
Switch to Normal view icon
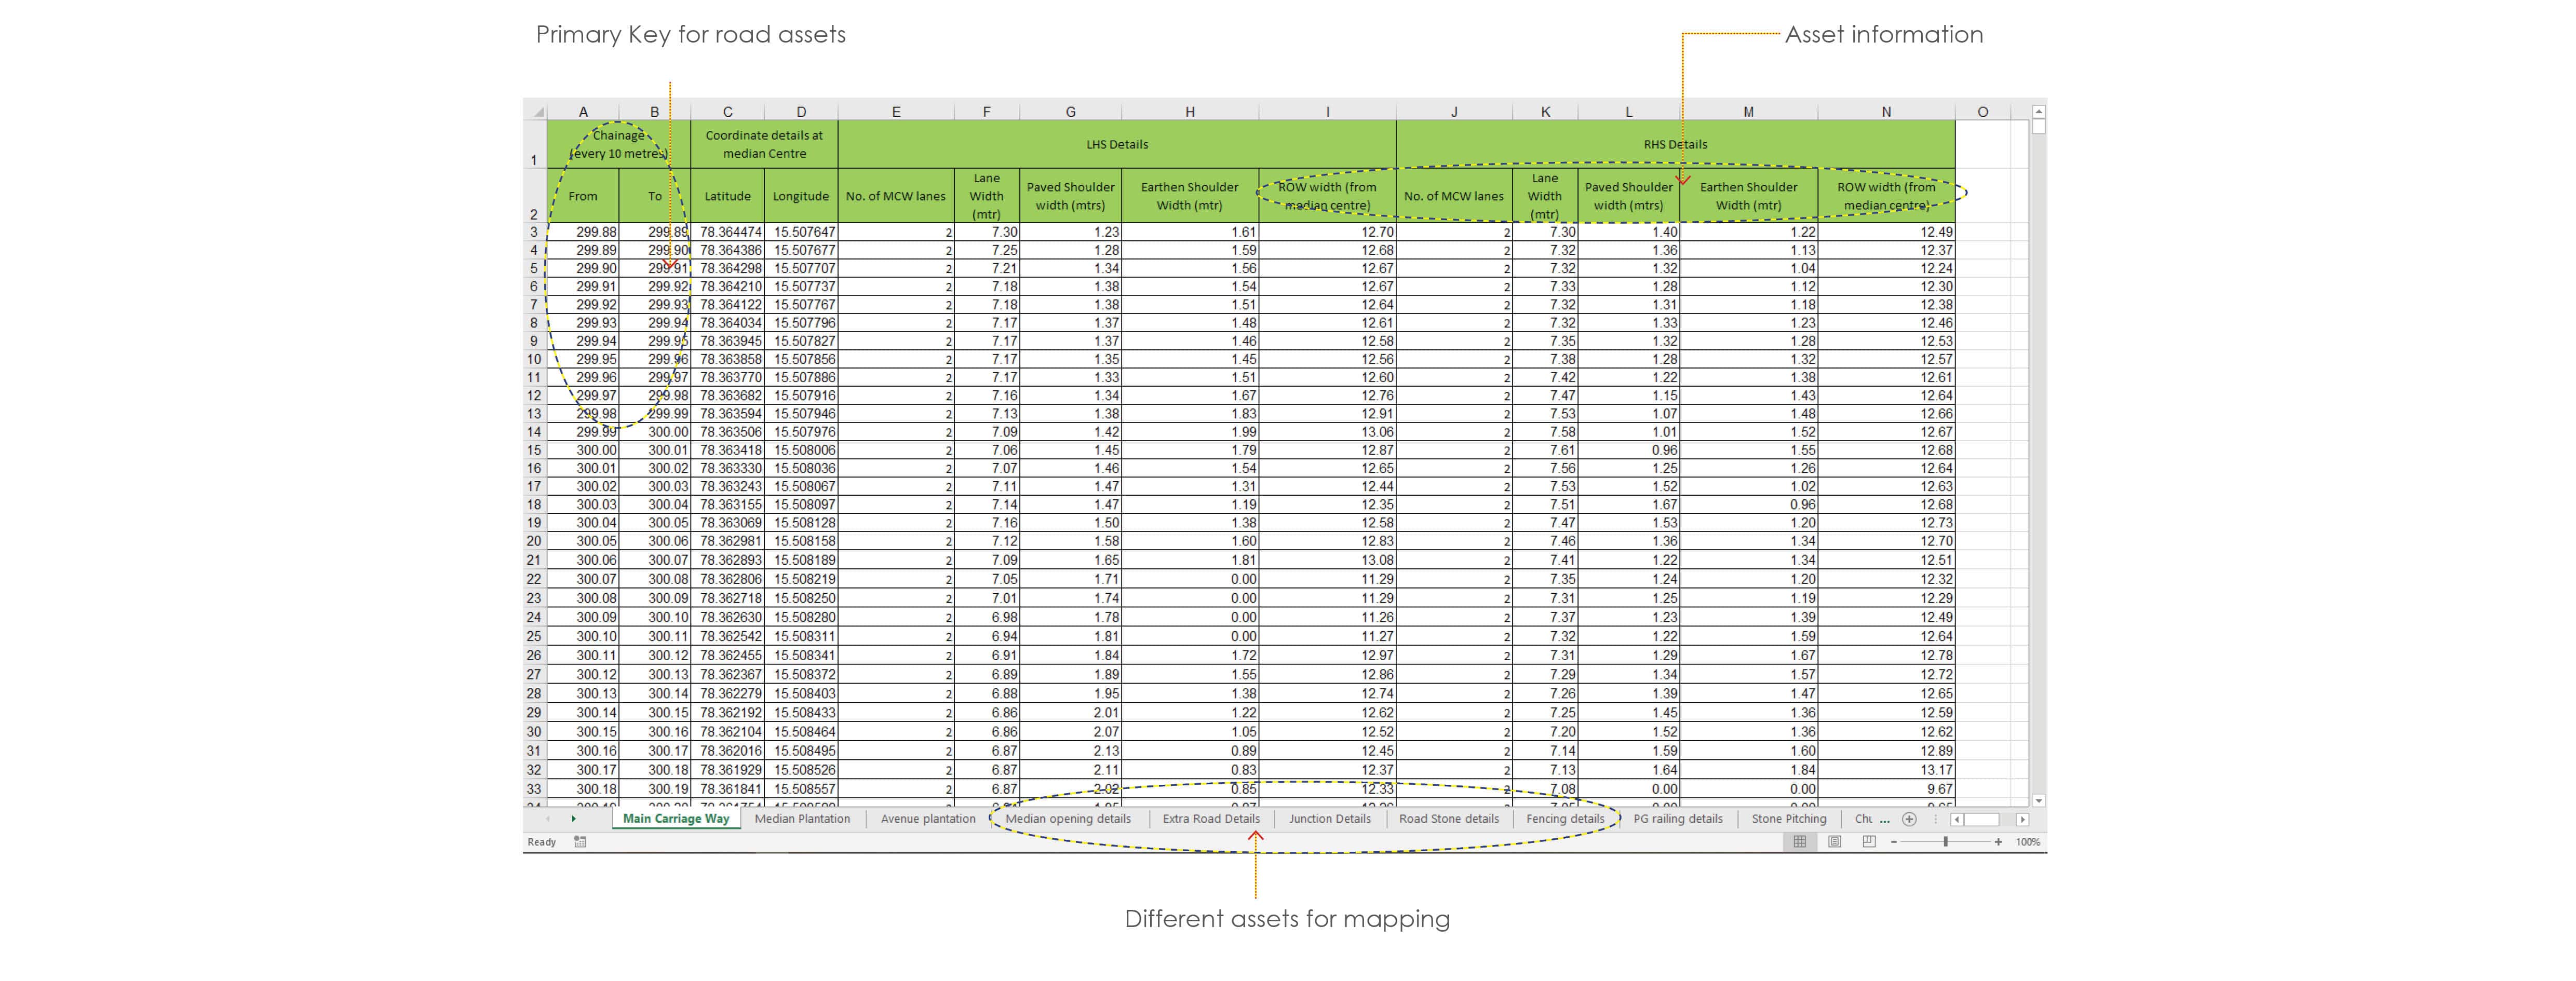[1799, 842]
